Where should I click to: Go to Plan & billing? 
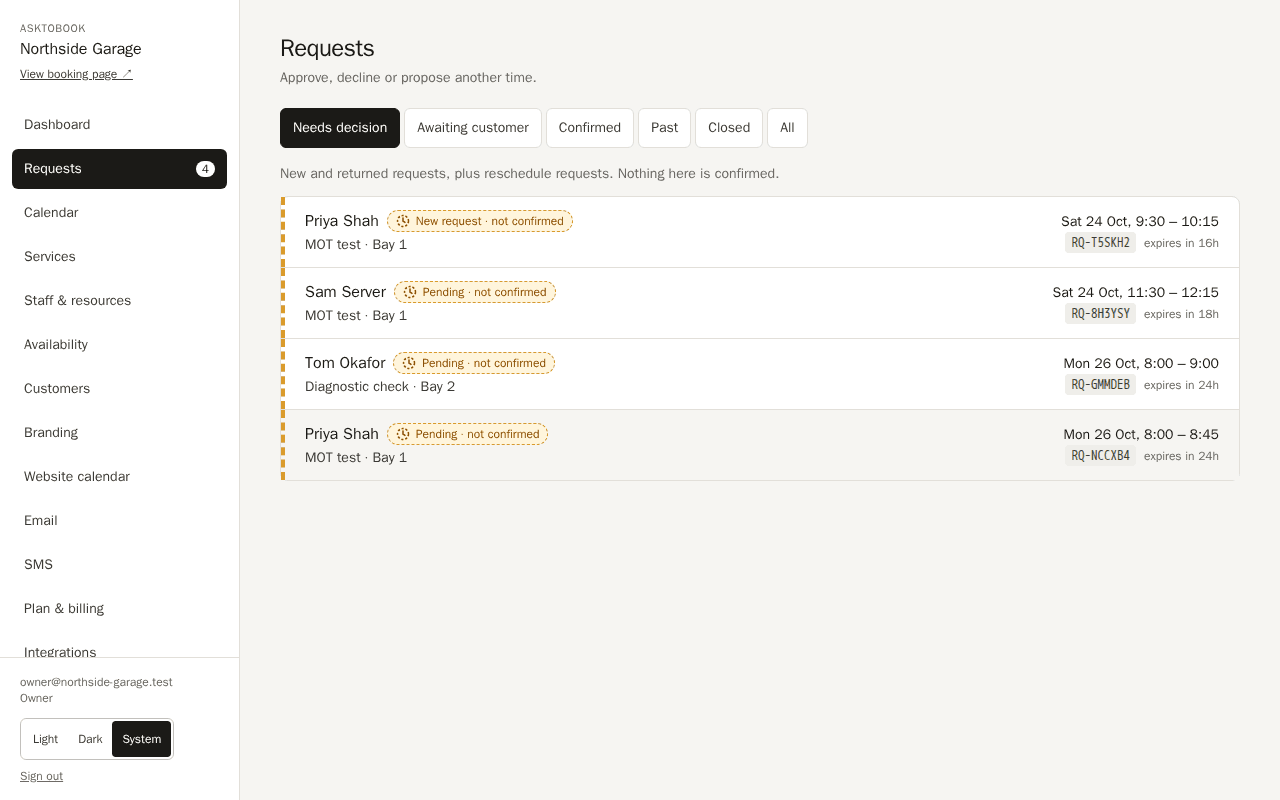119,609
